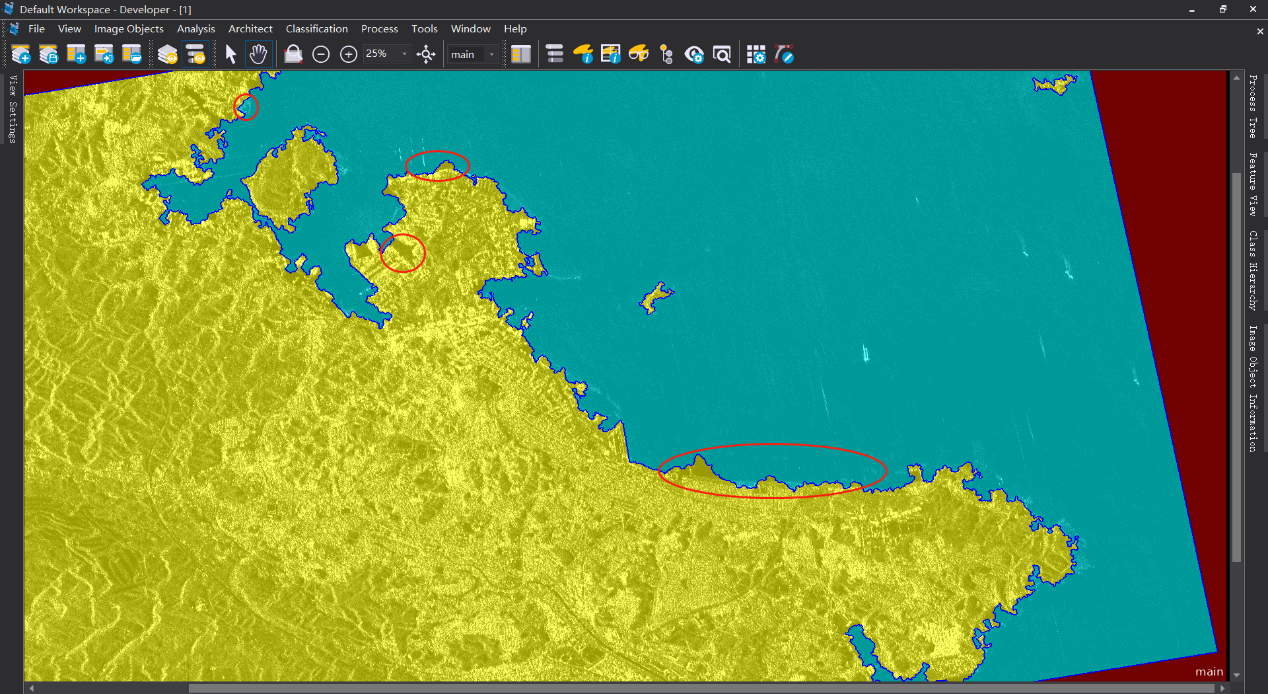Open the Image Object Information side tab
Image resolution: width=1268 pixels, height=694 pixels.
1253,388
